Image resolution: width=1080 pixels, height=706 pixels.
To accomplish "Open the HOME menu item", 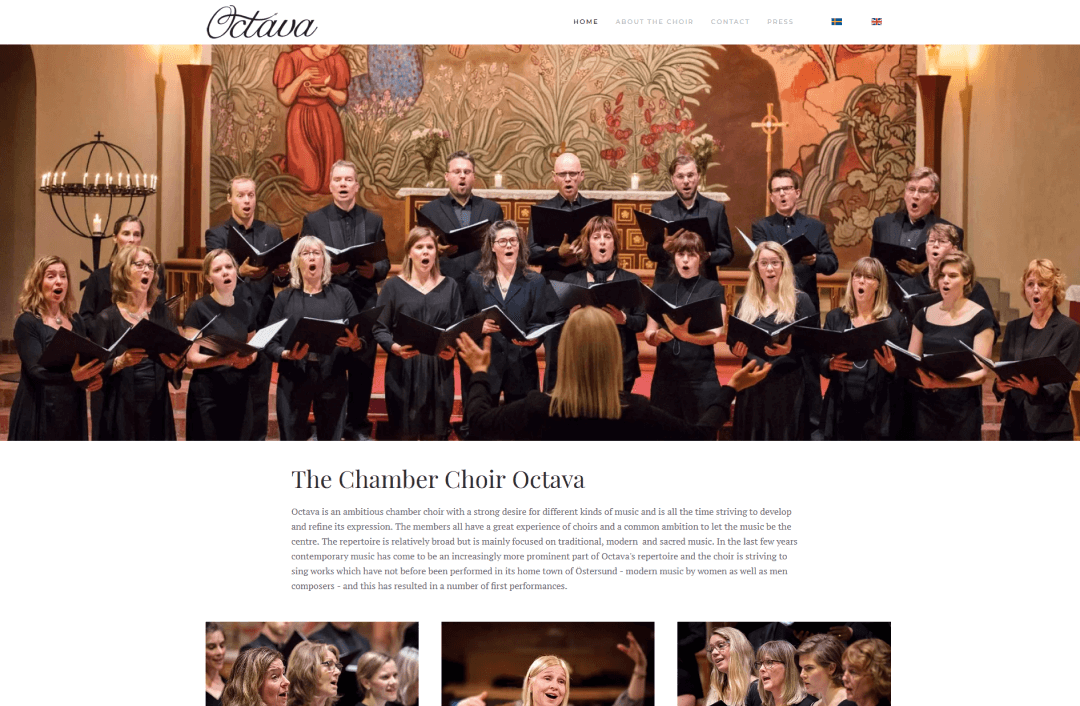I will pos(585,21).
